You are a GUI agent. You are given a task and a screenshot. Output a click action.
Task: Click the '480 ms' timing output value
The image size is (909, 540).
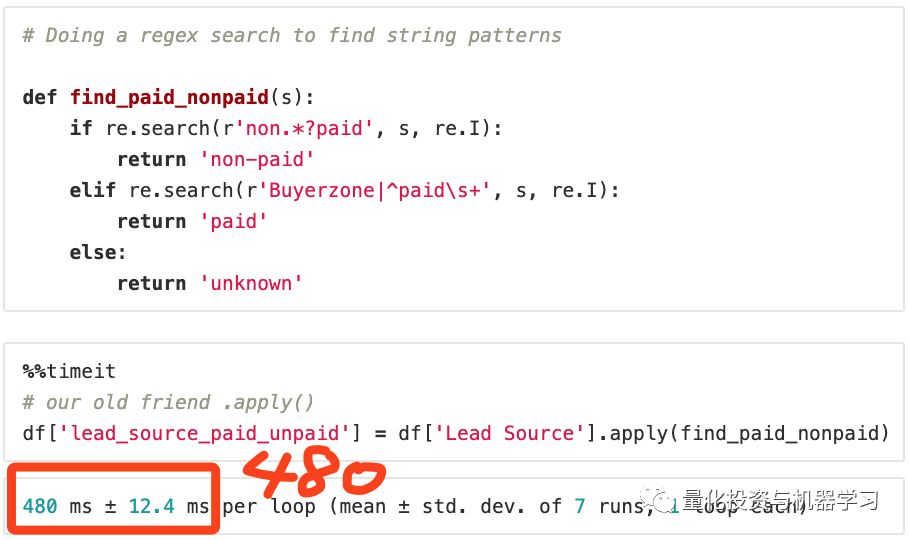click(x=57, y=506)
